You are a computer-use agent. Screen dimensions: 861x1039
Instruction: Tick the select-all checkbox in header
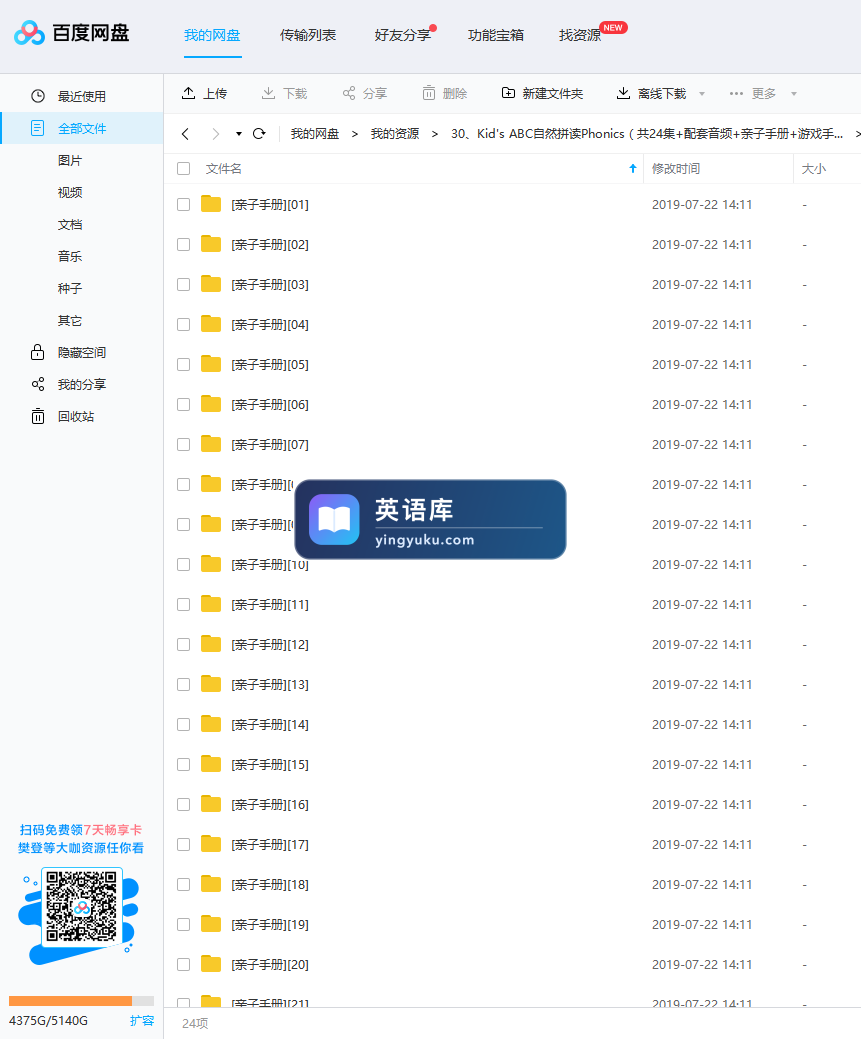click(184, 168)
